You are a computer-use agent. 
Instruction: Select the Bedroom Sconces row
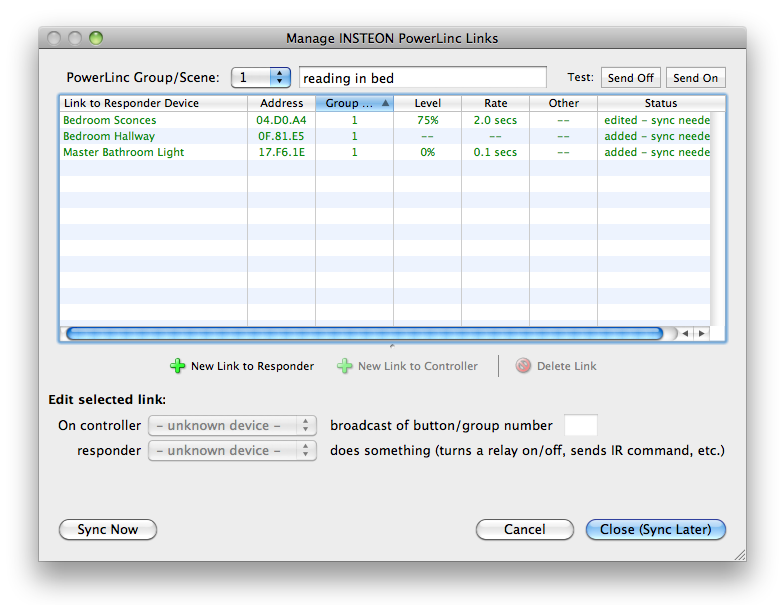(x=385, y=120)
